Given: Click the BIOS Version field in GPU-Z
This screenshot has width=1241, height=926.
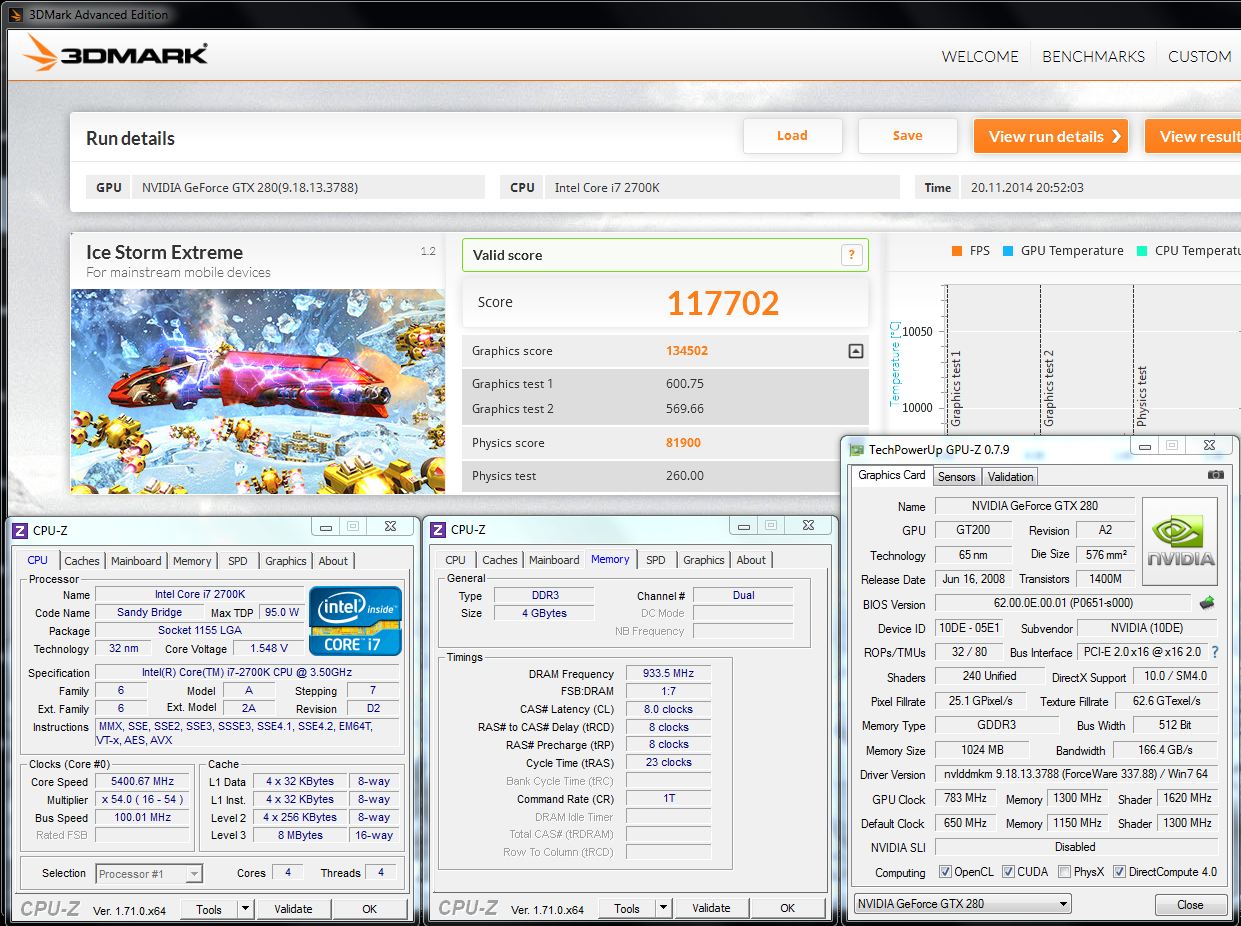Looking at the screenshot, I should (1064, 604).
